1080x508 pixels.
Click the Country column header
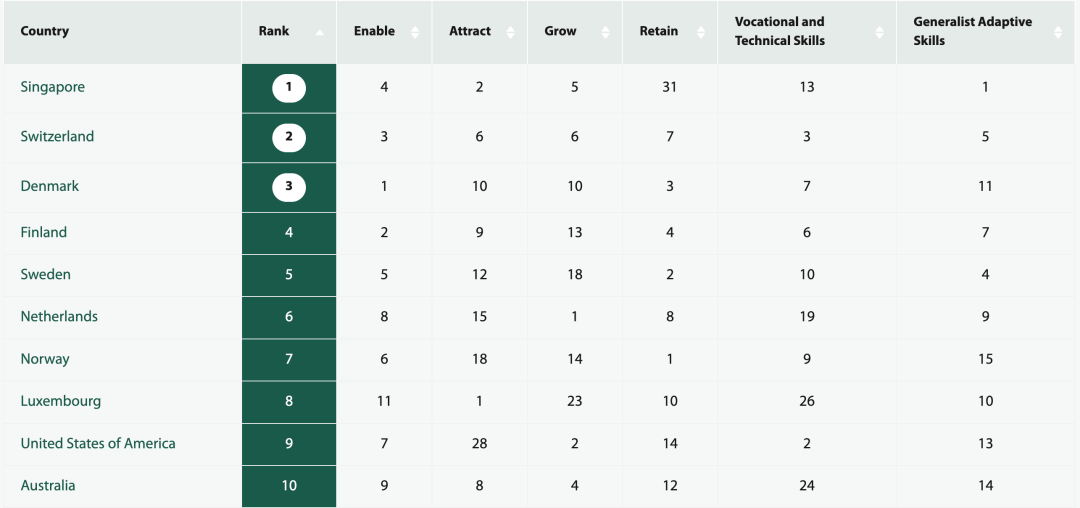click(45, 31)
